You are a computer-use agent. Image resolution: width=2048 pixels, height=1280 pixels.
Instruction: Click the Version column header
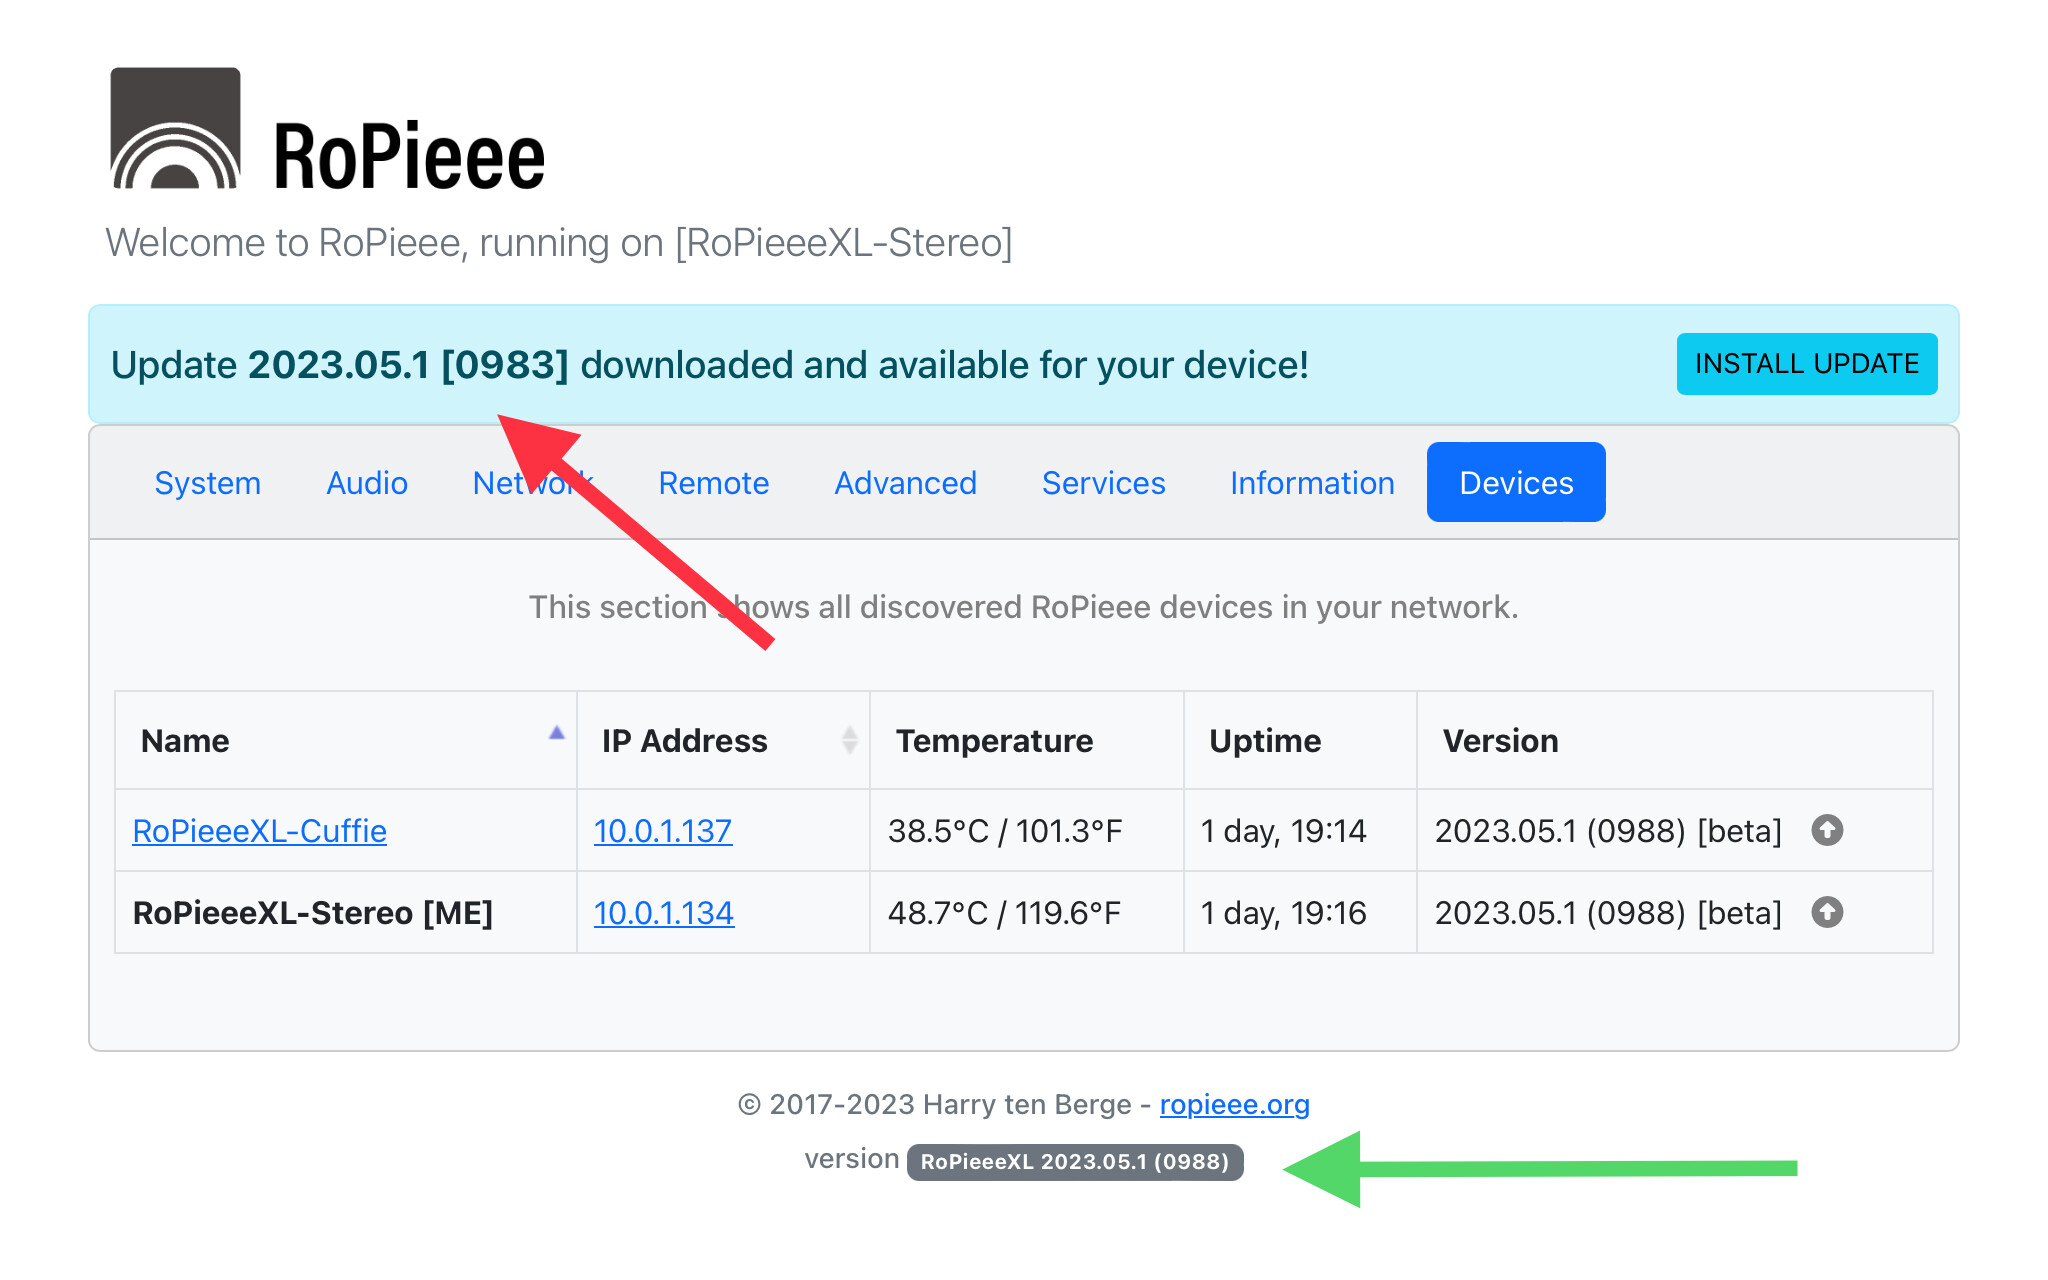tap(1500, 741)
